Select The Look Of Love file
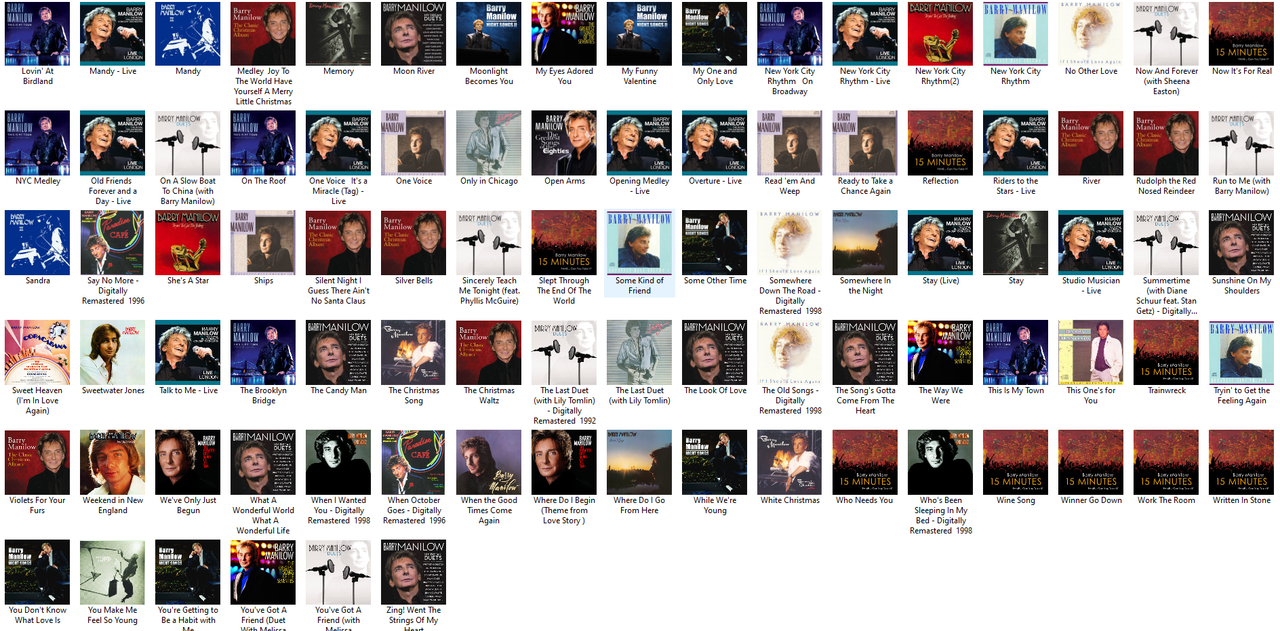 pos(714,353)
